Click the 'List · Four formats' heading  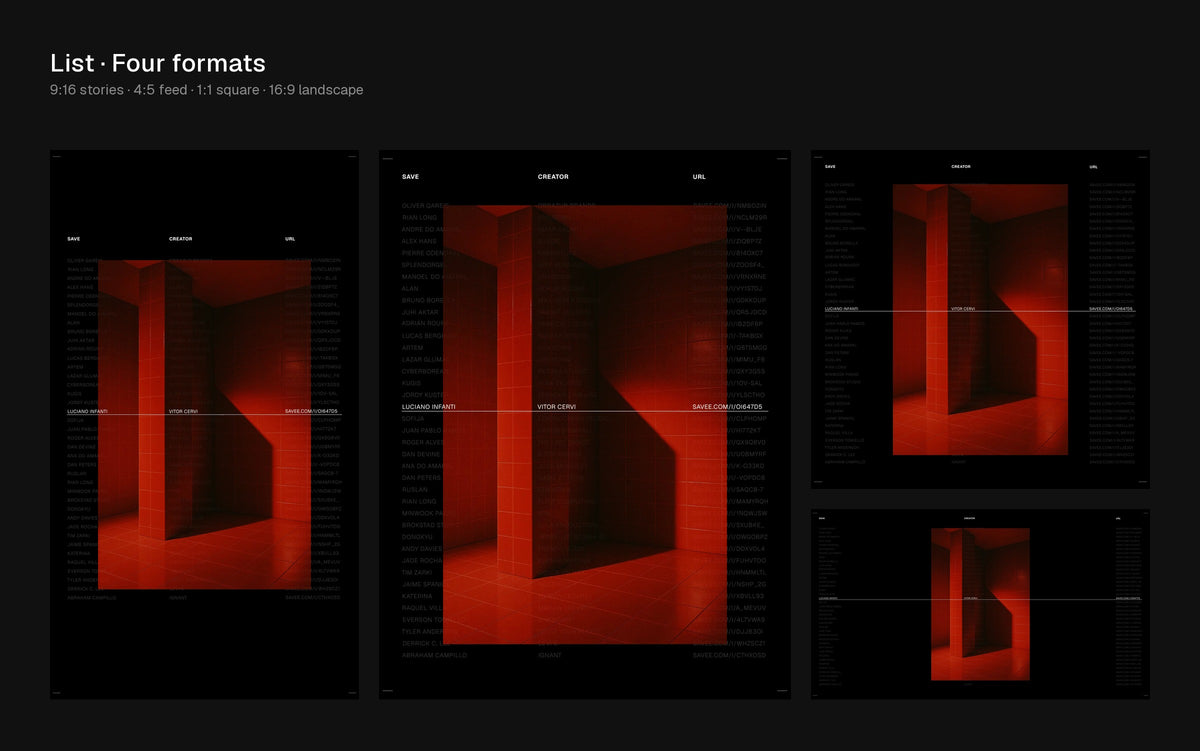tap(158, 63)
